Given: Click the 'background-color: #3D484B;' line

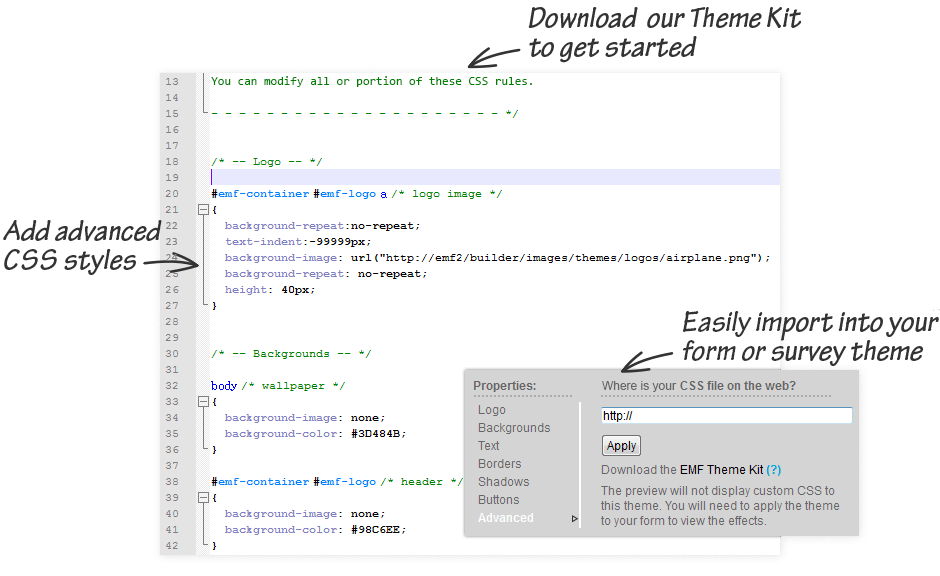Looking at the screenshot, I should 315,433.
